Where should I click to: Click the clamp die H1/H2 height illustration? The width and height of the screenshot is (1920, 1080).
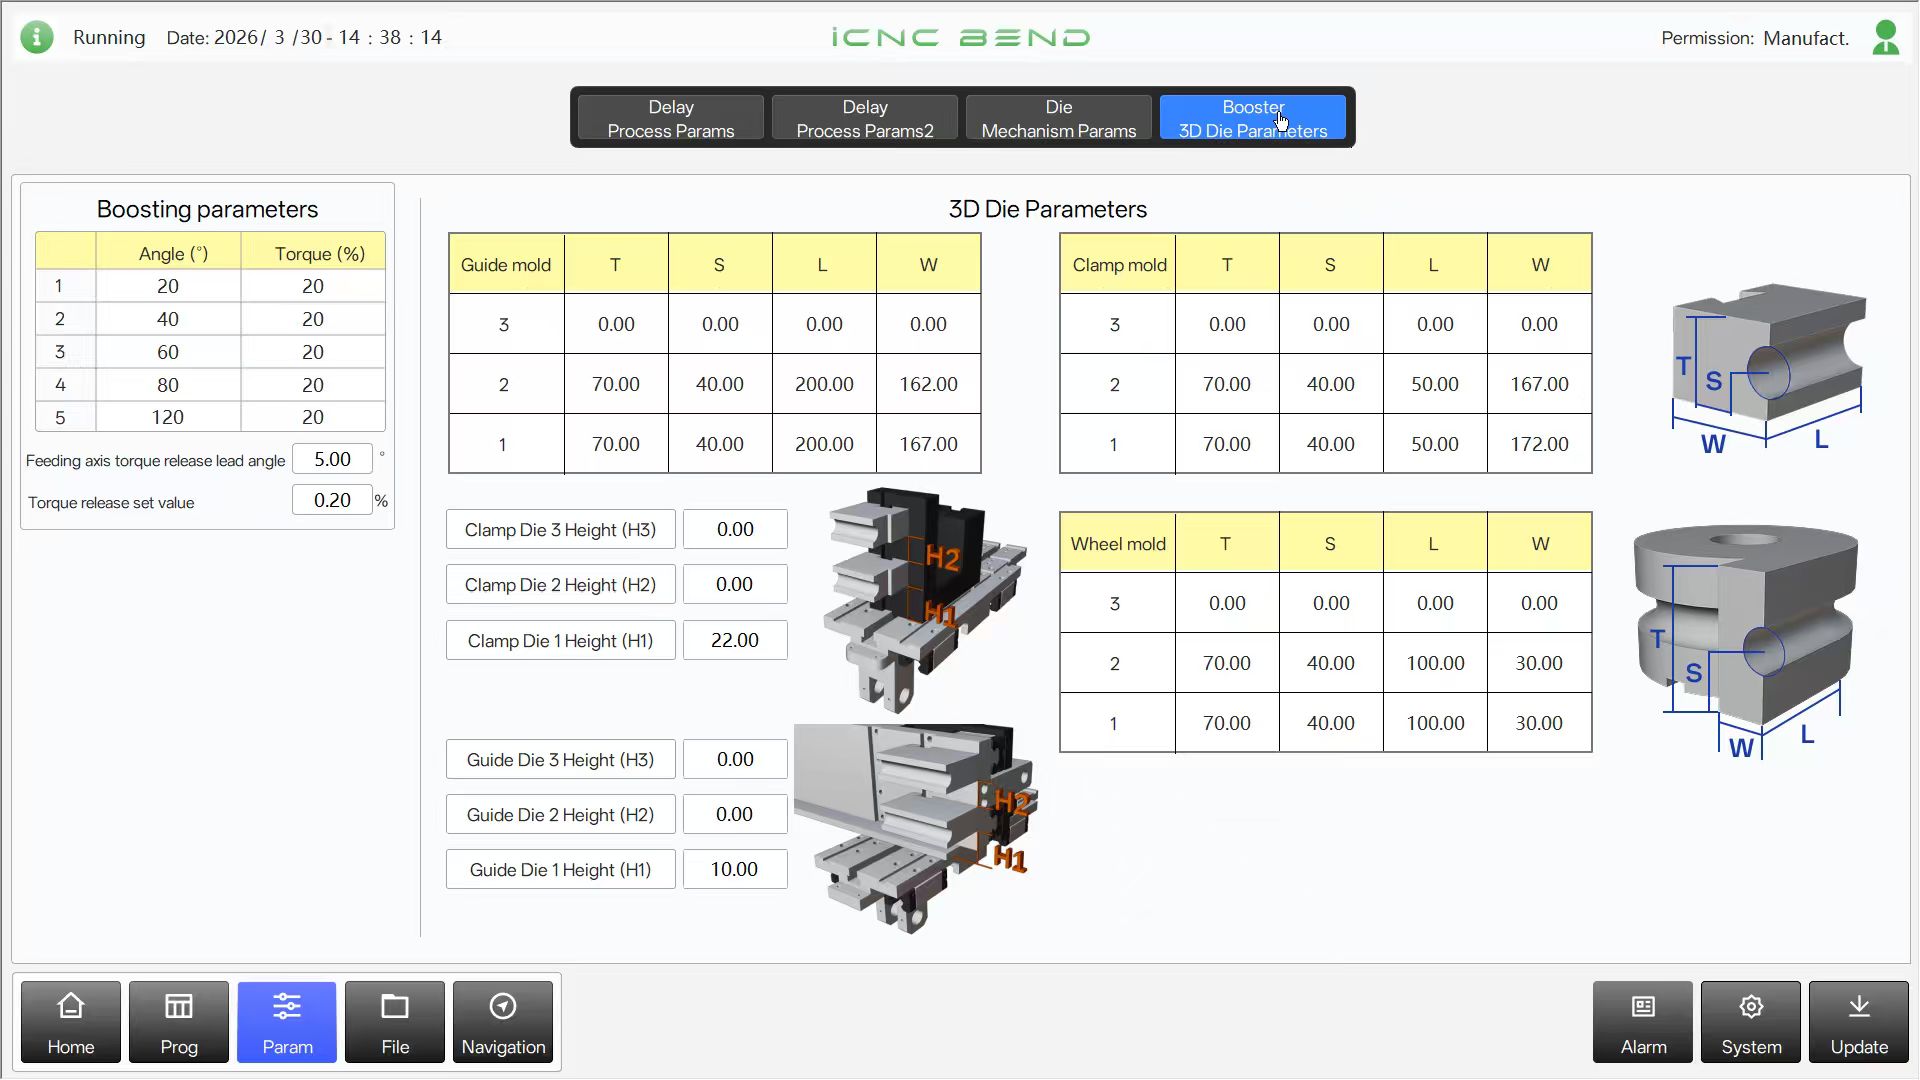[x=925, y=600]
